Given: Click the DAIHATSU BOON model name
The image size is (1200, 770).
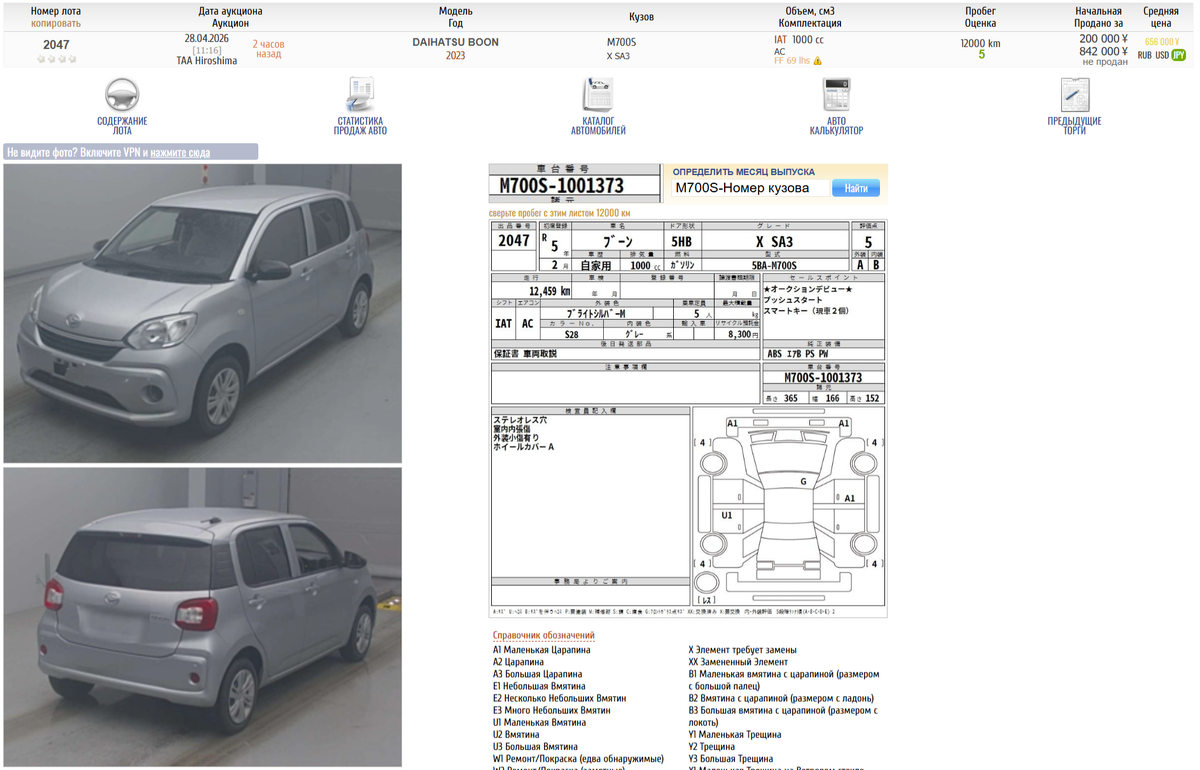Looking at the screenshot, I should coord(455,43).
